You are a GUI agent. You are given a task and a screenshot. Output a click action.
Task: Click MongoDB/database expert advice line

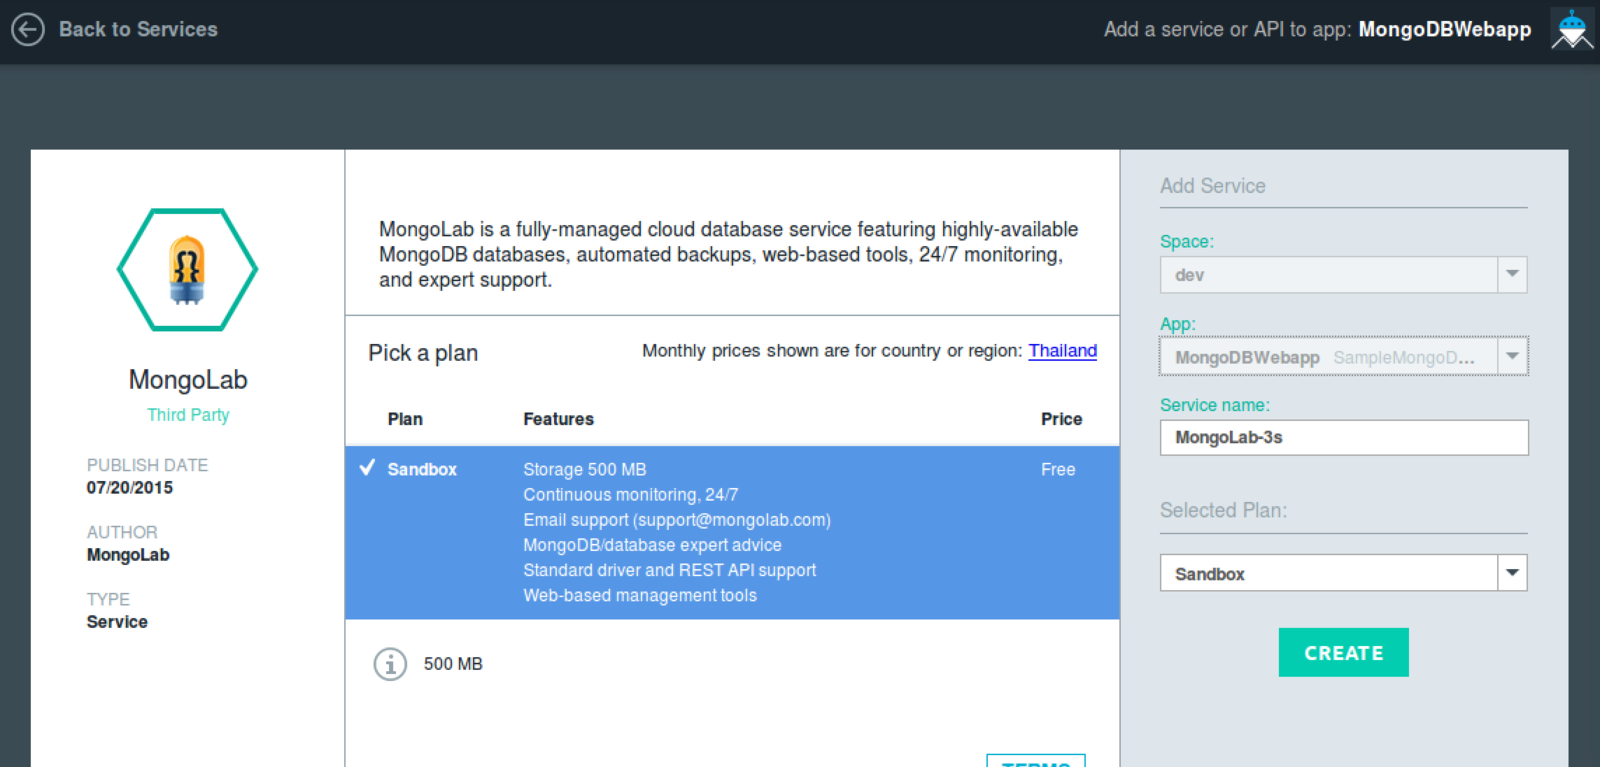(652, 545)
